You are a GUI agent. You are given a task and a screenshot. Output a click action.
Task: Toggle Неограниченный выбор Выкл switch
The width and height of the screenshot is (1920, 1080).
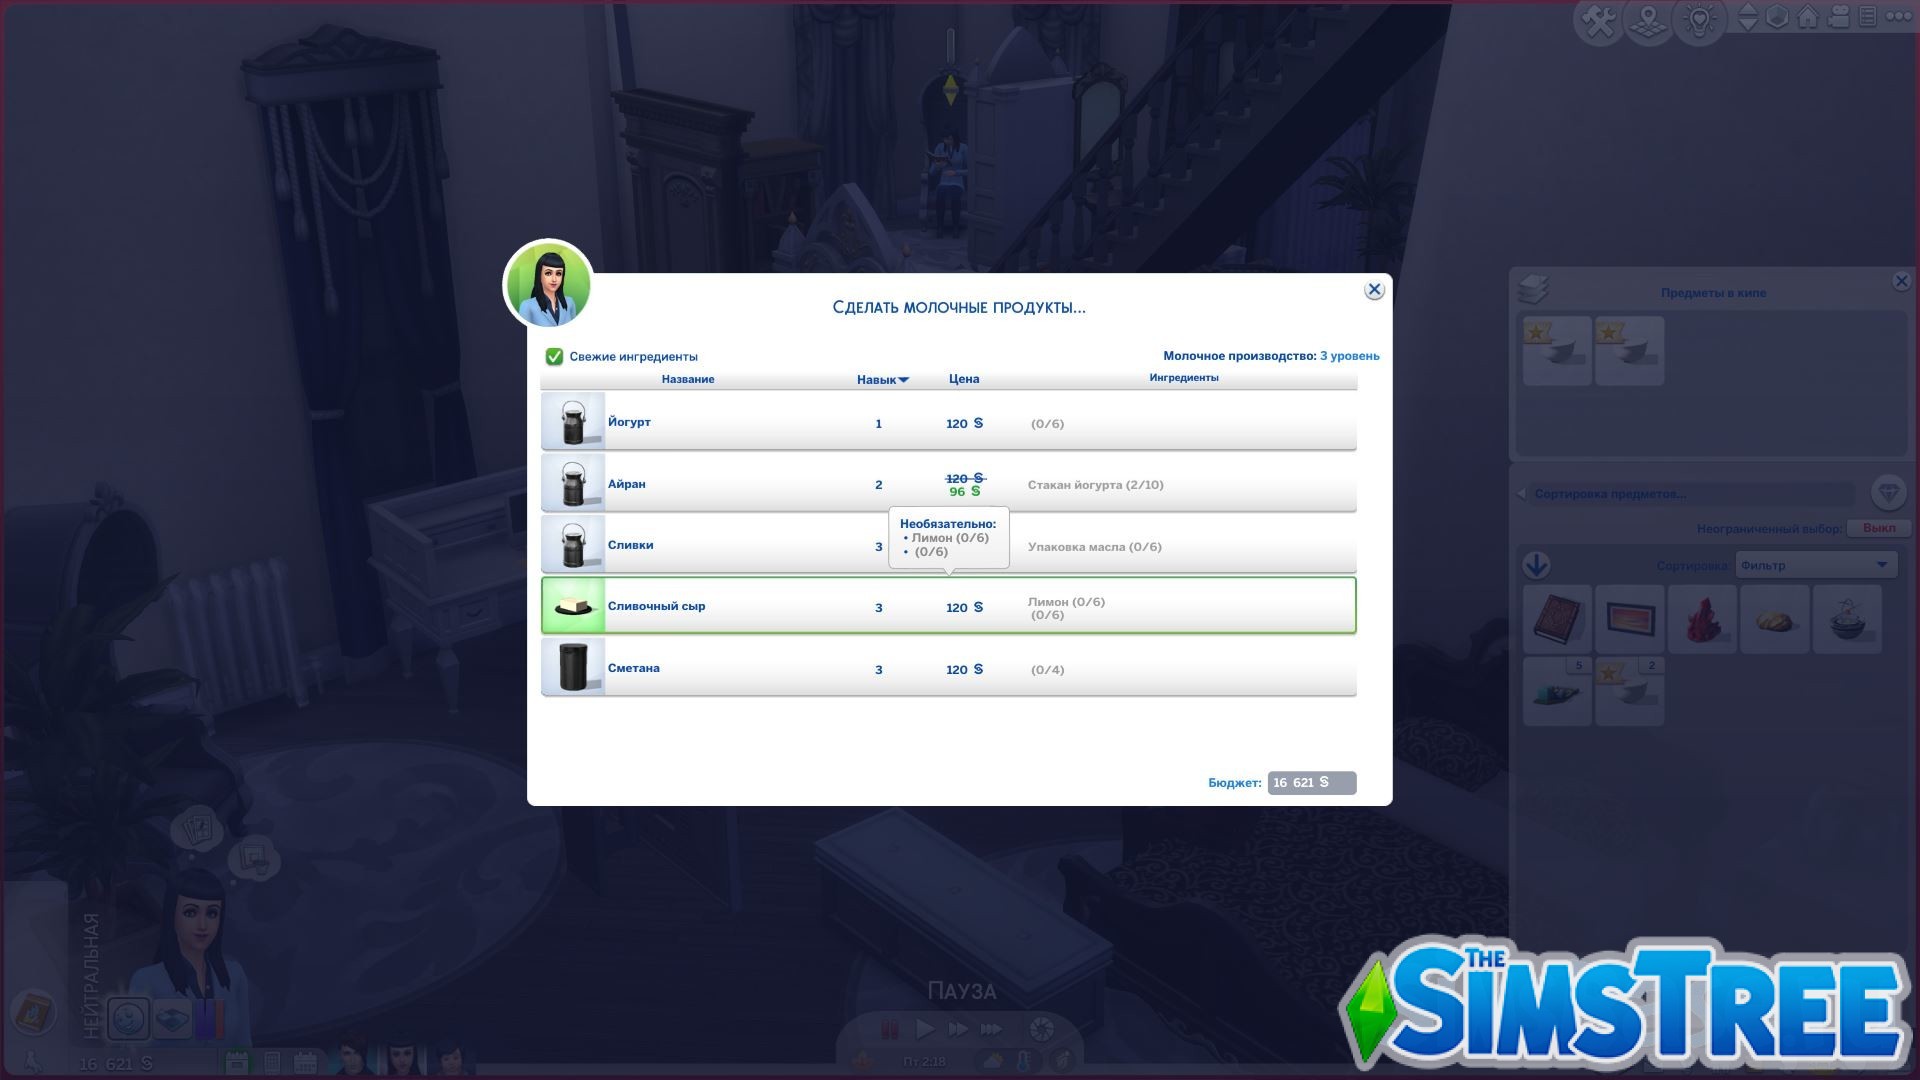tap(1878, 528)
